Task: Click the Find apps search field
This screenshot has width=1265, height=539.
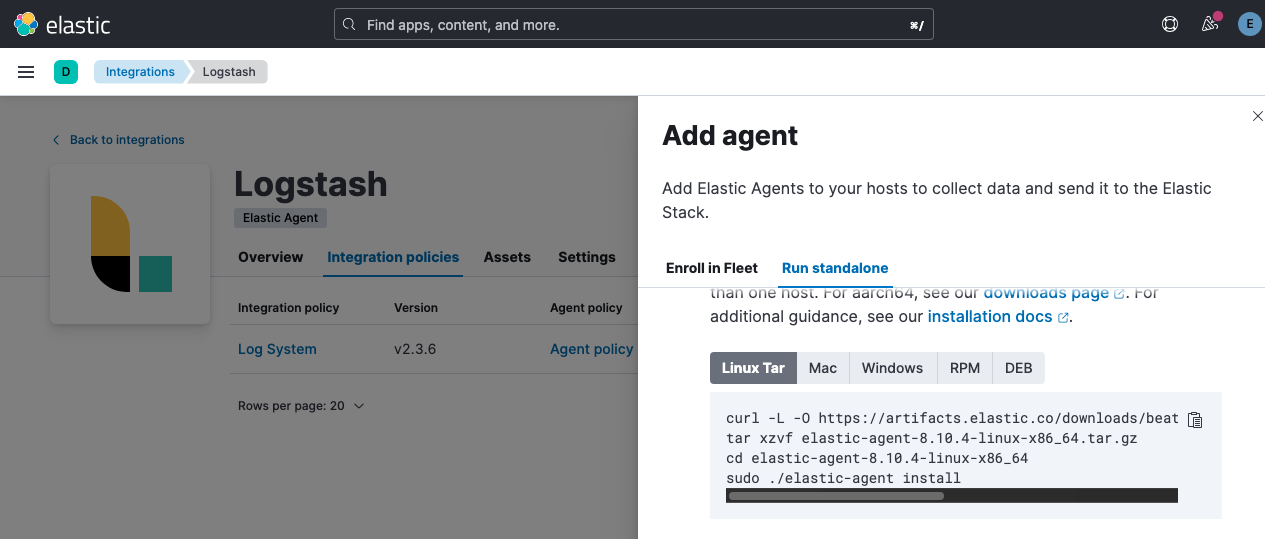Action: [633, 25]
